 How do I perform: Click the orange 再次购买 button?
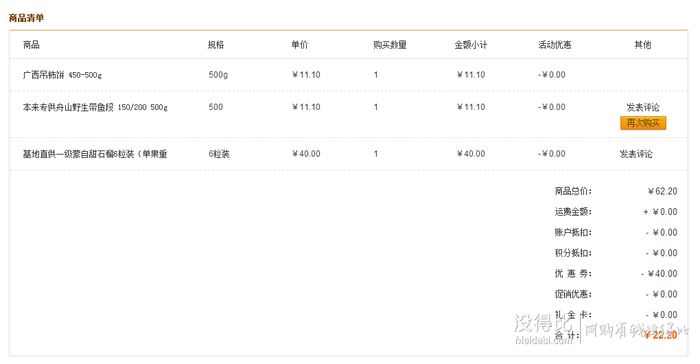click(x=643, y=123)
